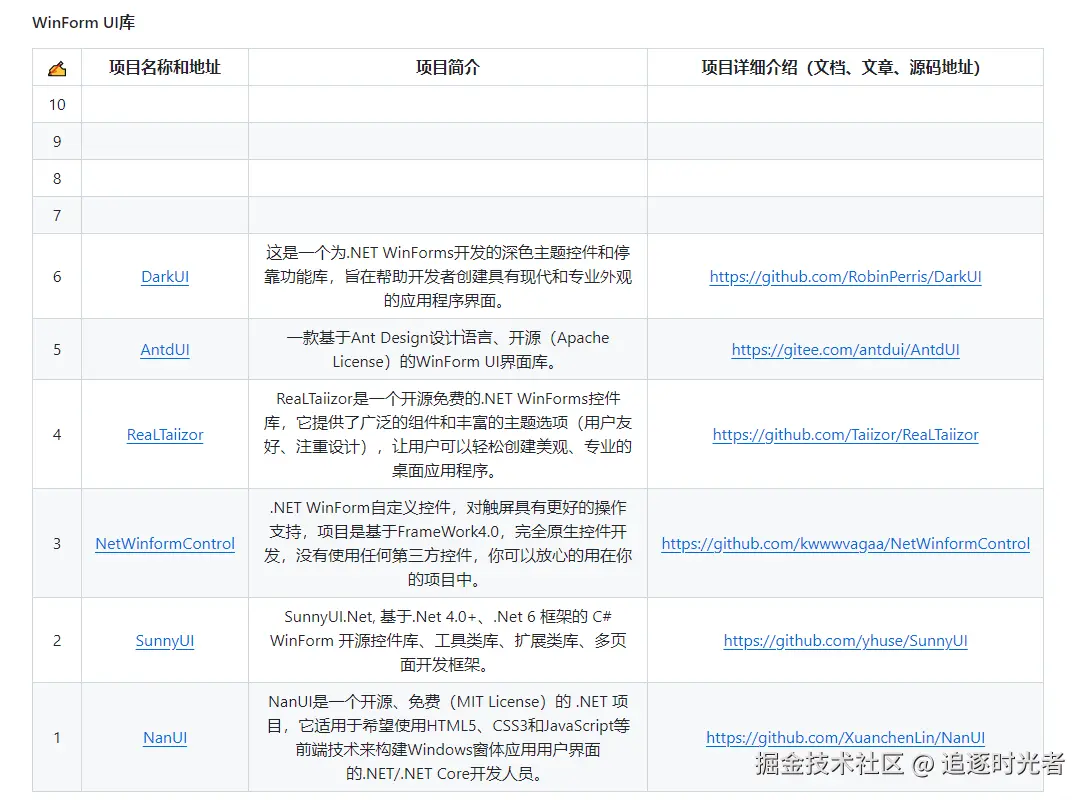Visit github.com/yhuse/SunnyUI URL

845,641
